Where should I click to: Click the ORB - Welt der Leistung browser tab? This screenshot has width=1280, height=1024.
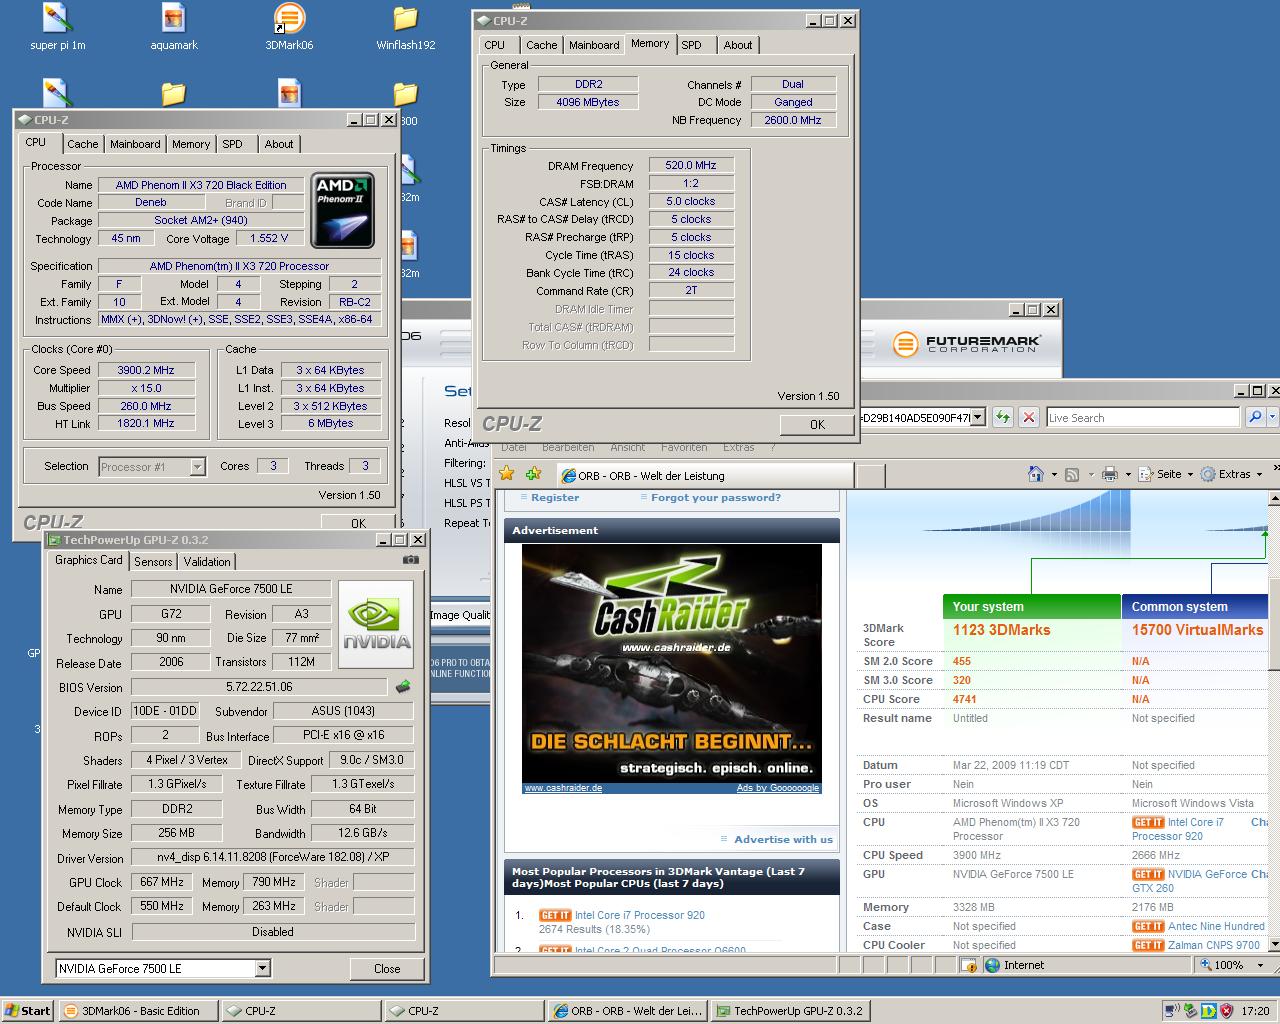point(705,475)
